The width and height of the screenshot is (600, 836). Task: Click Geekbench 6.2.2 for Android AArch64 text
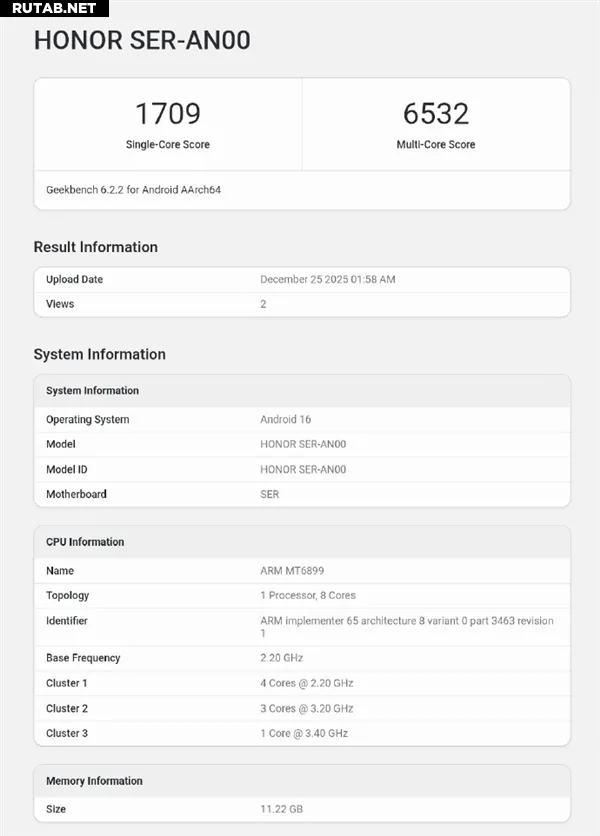133,190
